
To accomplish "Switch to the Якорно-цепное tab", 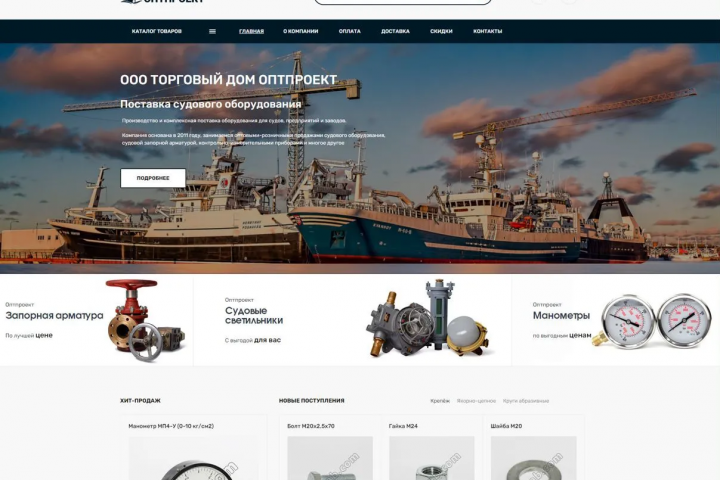I will coord(476,401).
